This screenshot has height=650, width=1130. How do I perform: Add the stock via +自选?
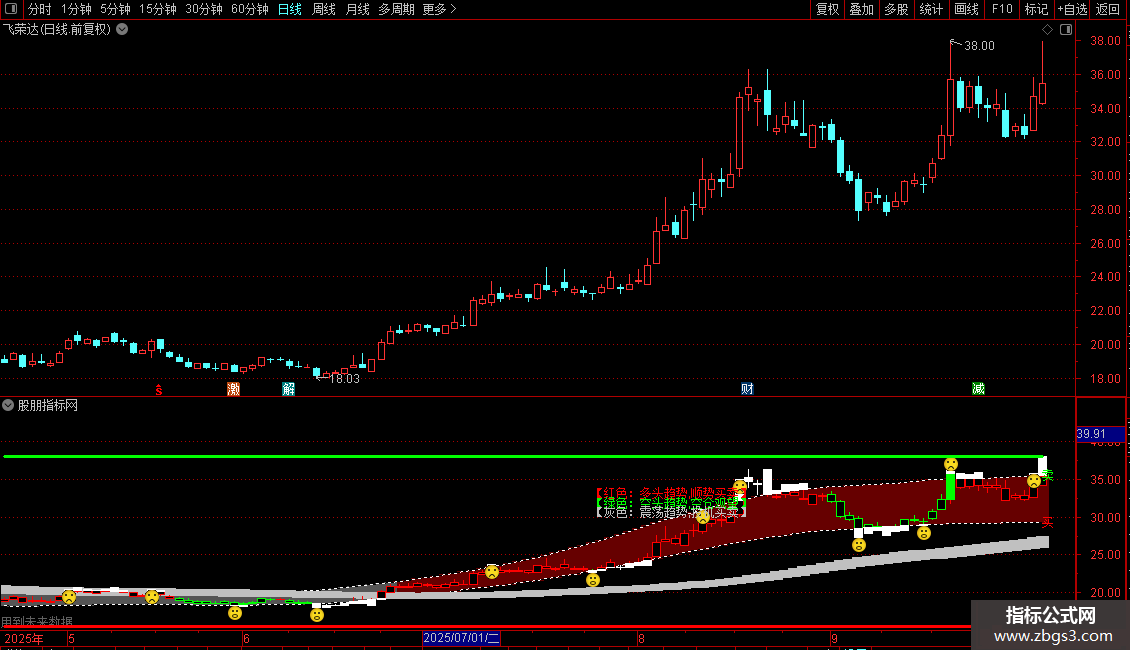click(1072, 9)
